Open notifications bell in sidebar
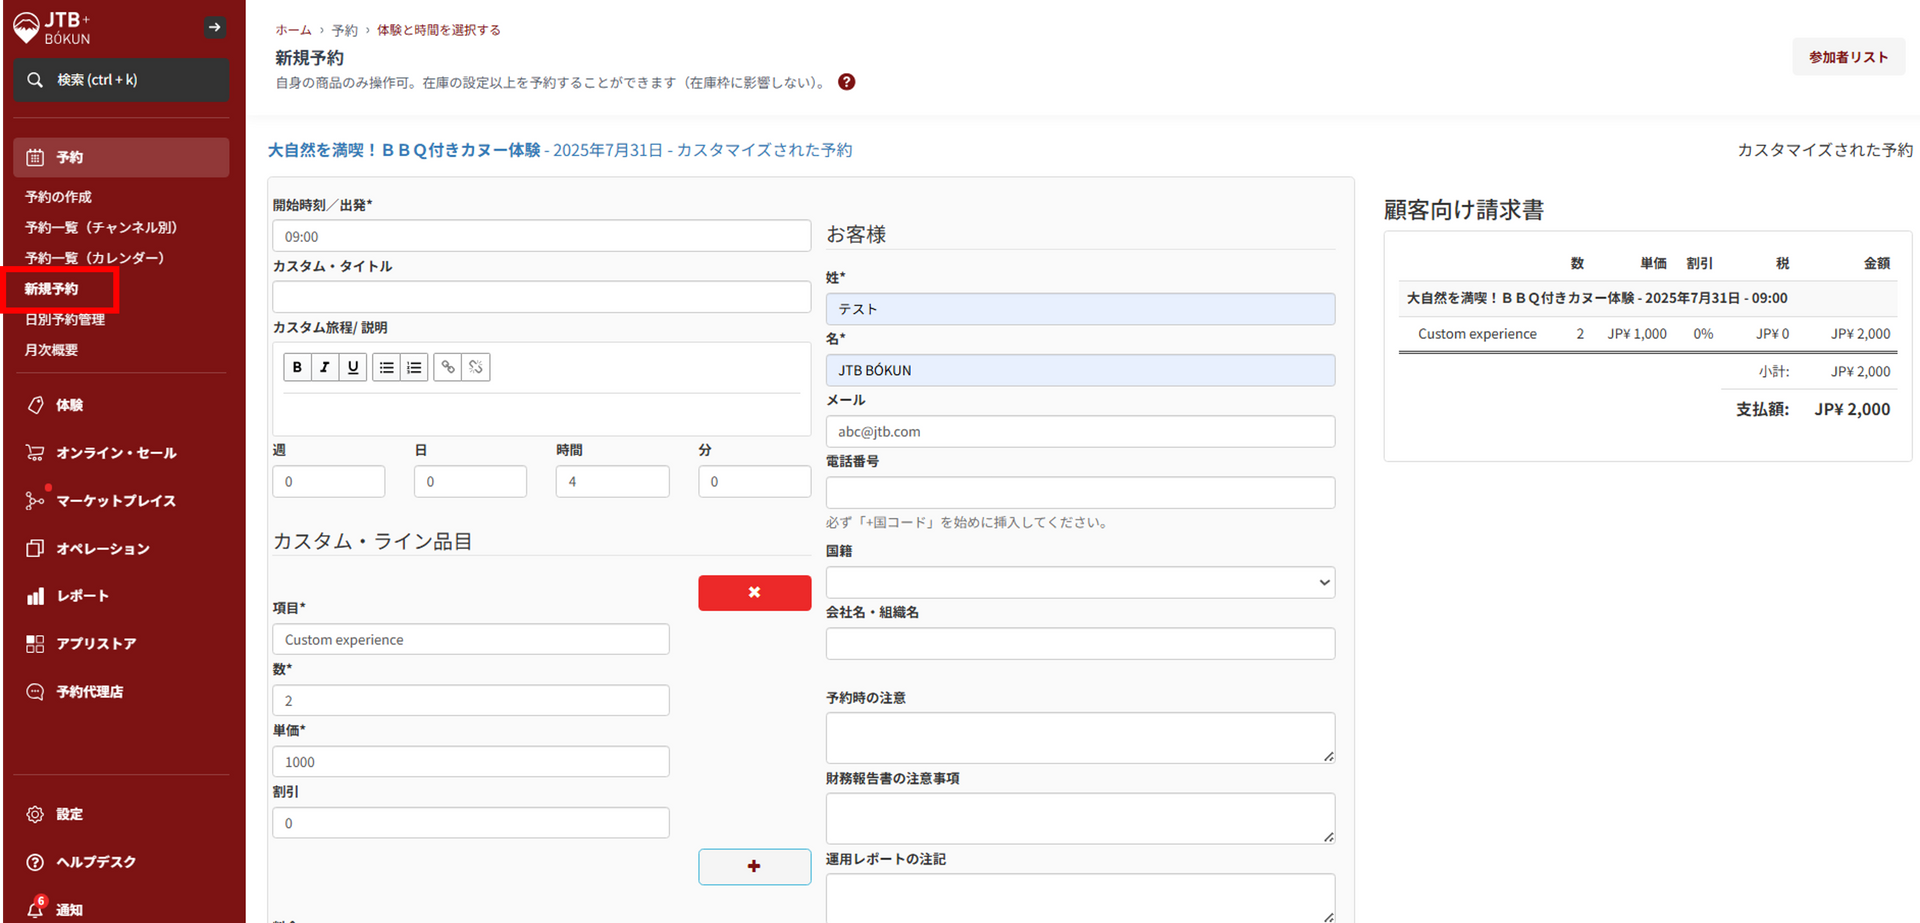1920x923 pixels. coord(36,908)
